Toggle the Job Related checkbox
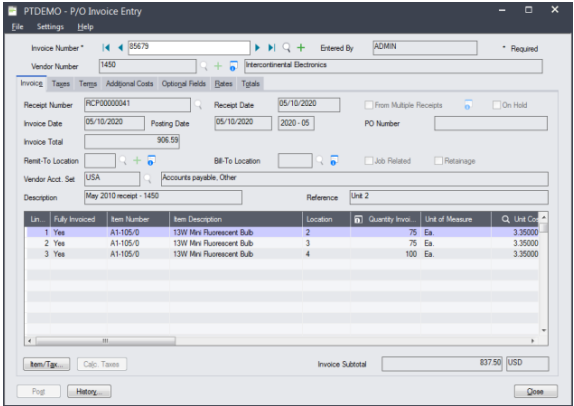The width and height of the screenshot is (574, 406). (x=369, y=161)
